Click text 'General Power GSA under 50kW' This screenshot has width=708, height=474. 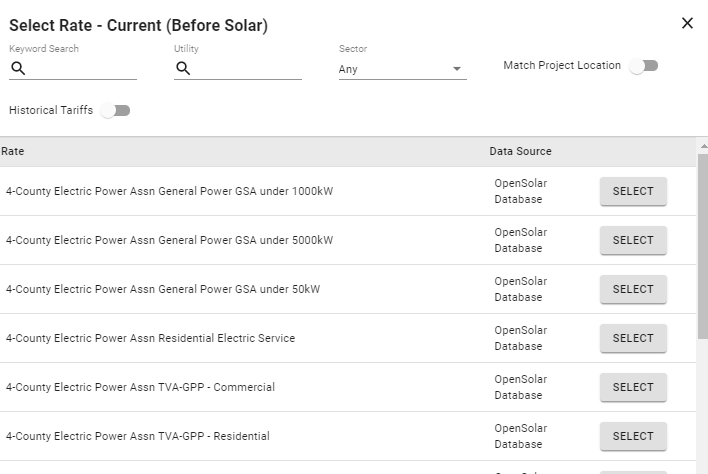tap(239, 289)
